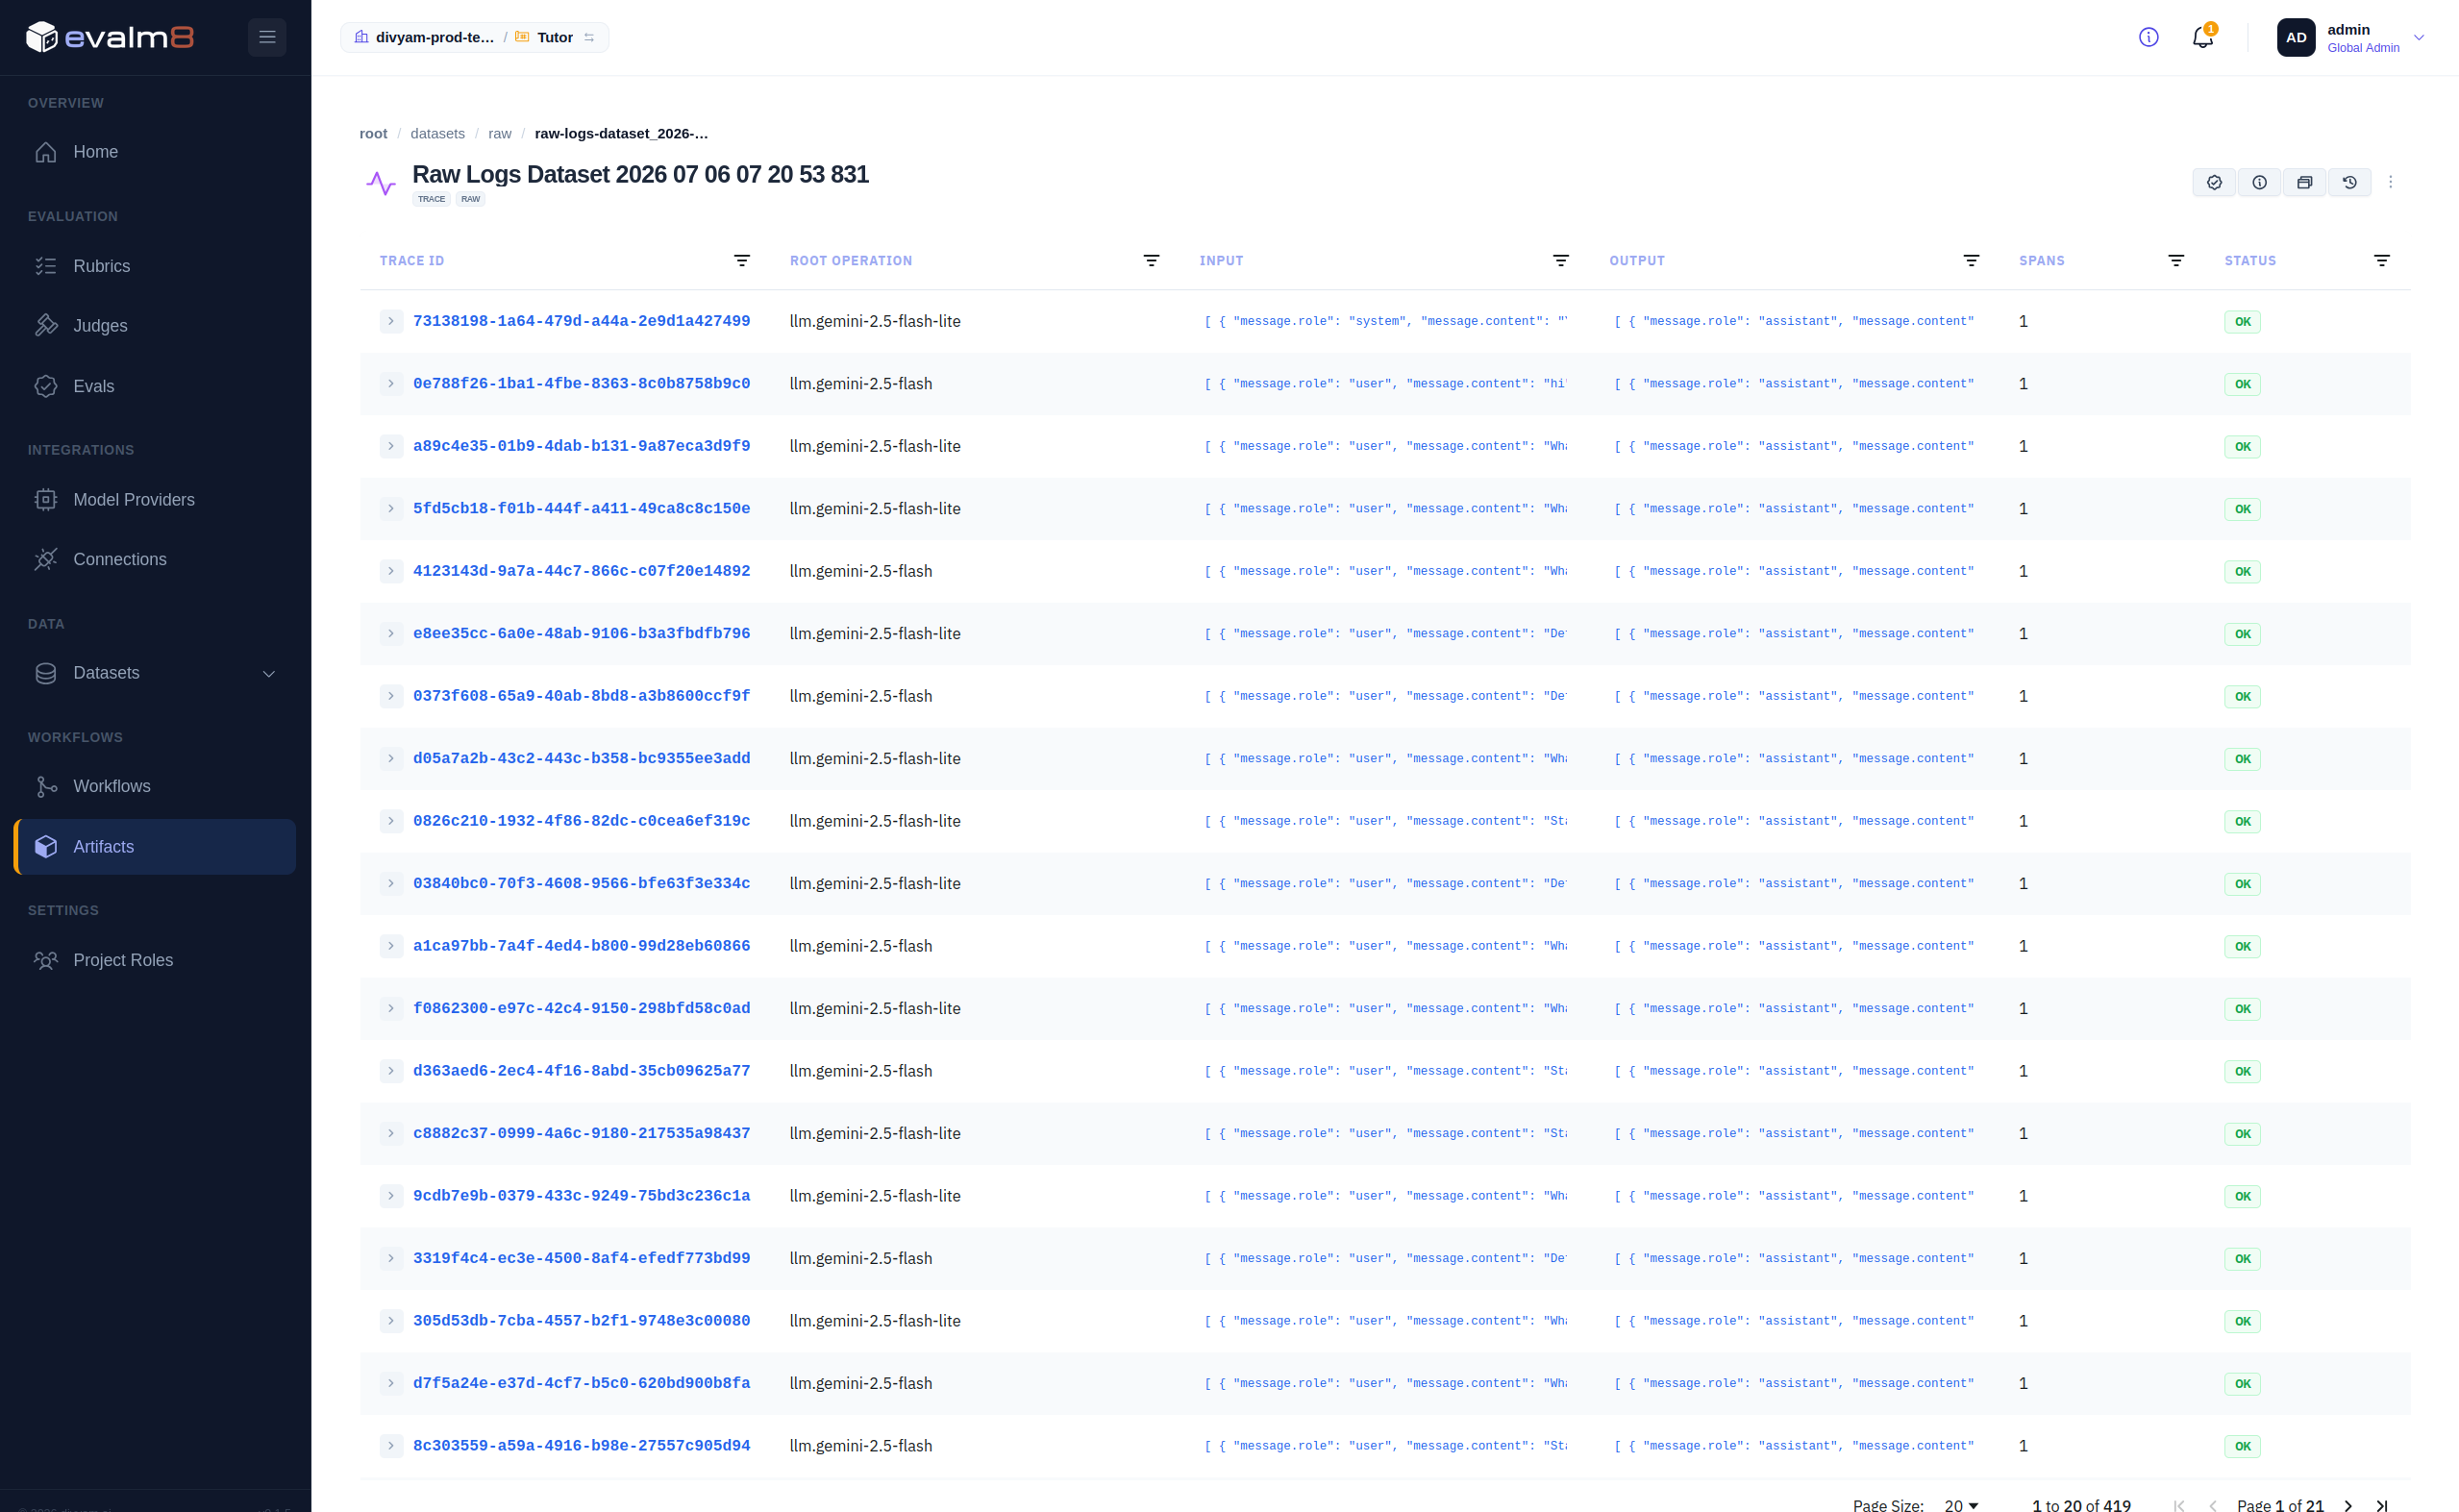The image size is (2459, 1512).
Task: Open Rubrics in the sidebar
Action: (155, 266)
